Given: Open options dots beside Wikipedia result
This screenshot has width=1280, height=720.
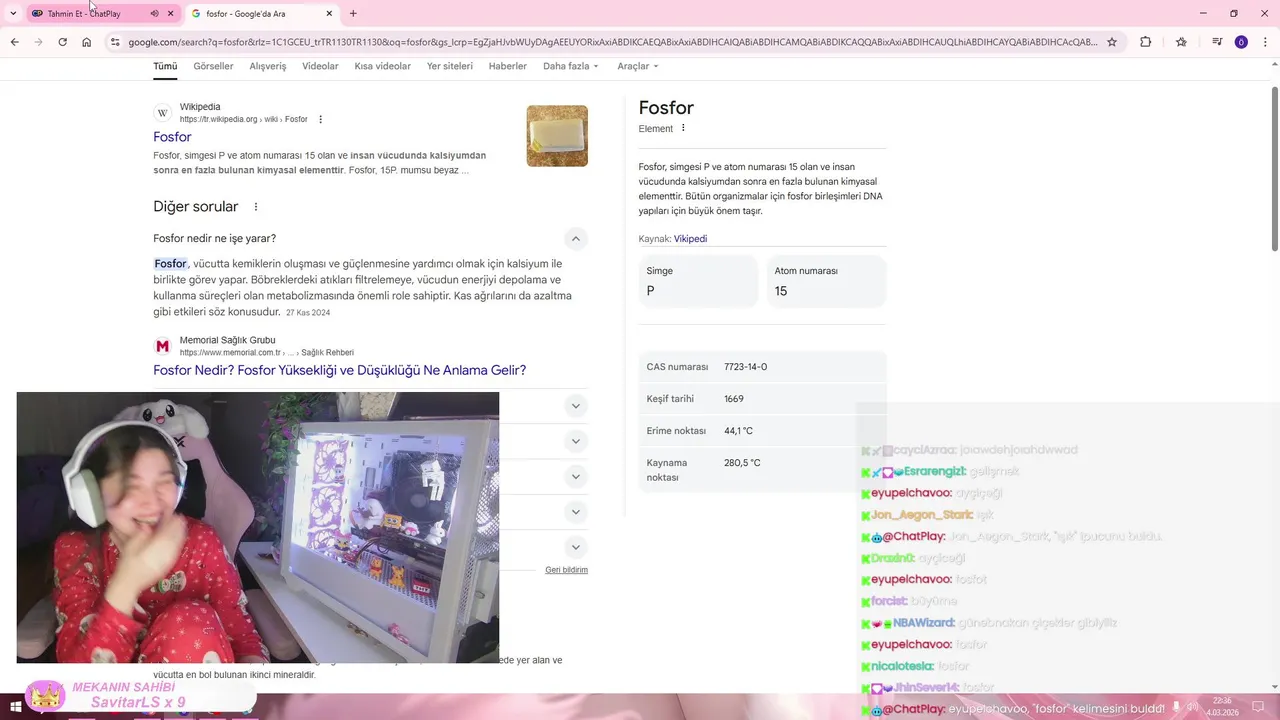Looking at the screenshot, I should (x=320, y=119).
